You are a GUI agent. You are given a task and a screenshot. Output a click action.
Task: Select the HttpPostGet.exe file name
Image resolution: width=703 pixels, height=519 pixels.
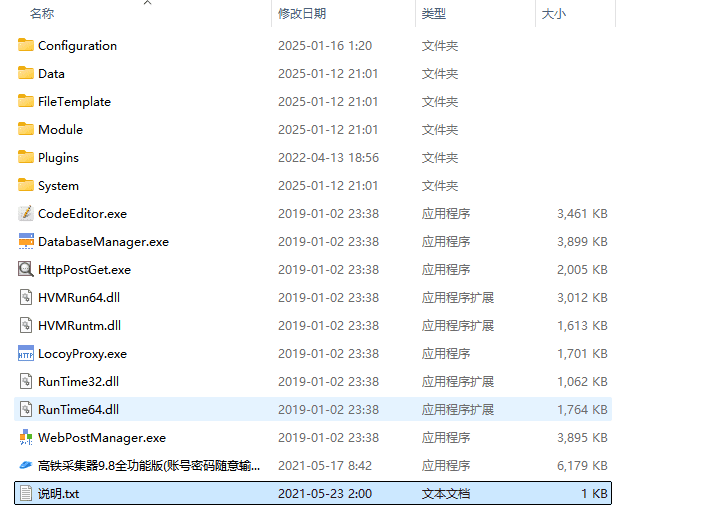[x=84, y=270]
